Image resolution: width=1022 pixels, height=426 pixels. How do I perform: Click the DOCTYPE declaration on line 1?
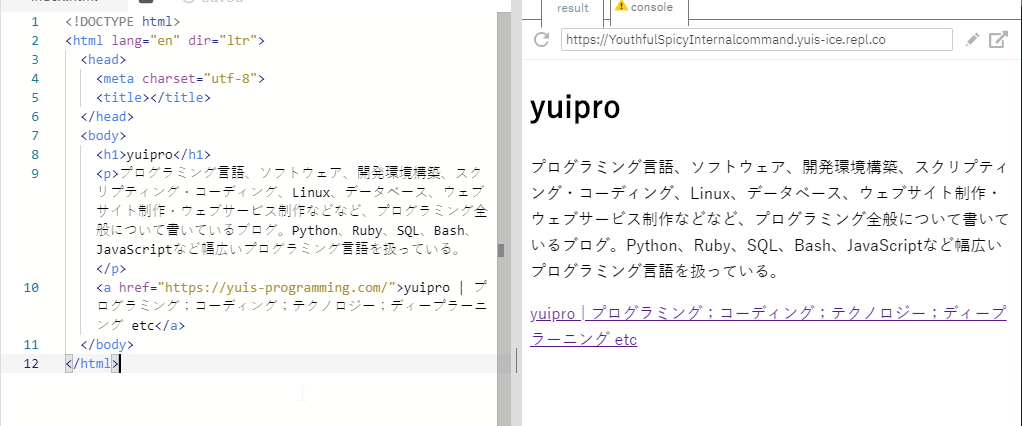coord(123,22)
